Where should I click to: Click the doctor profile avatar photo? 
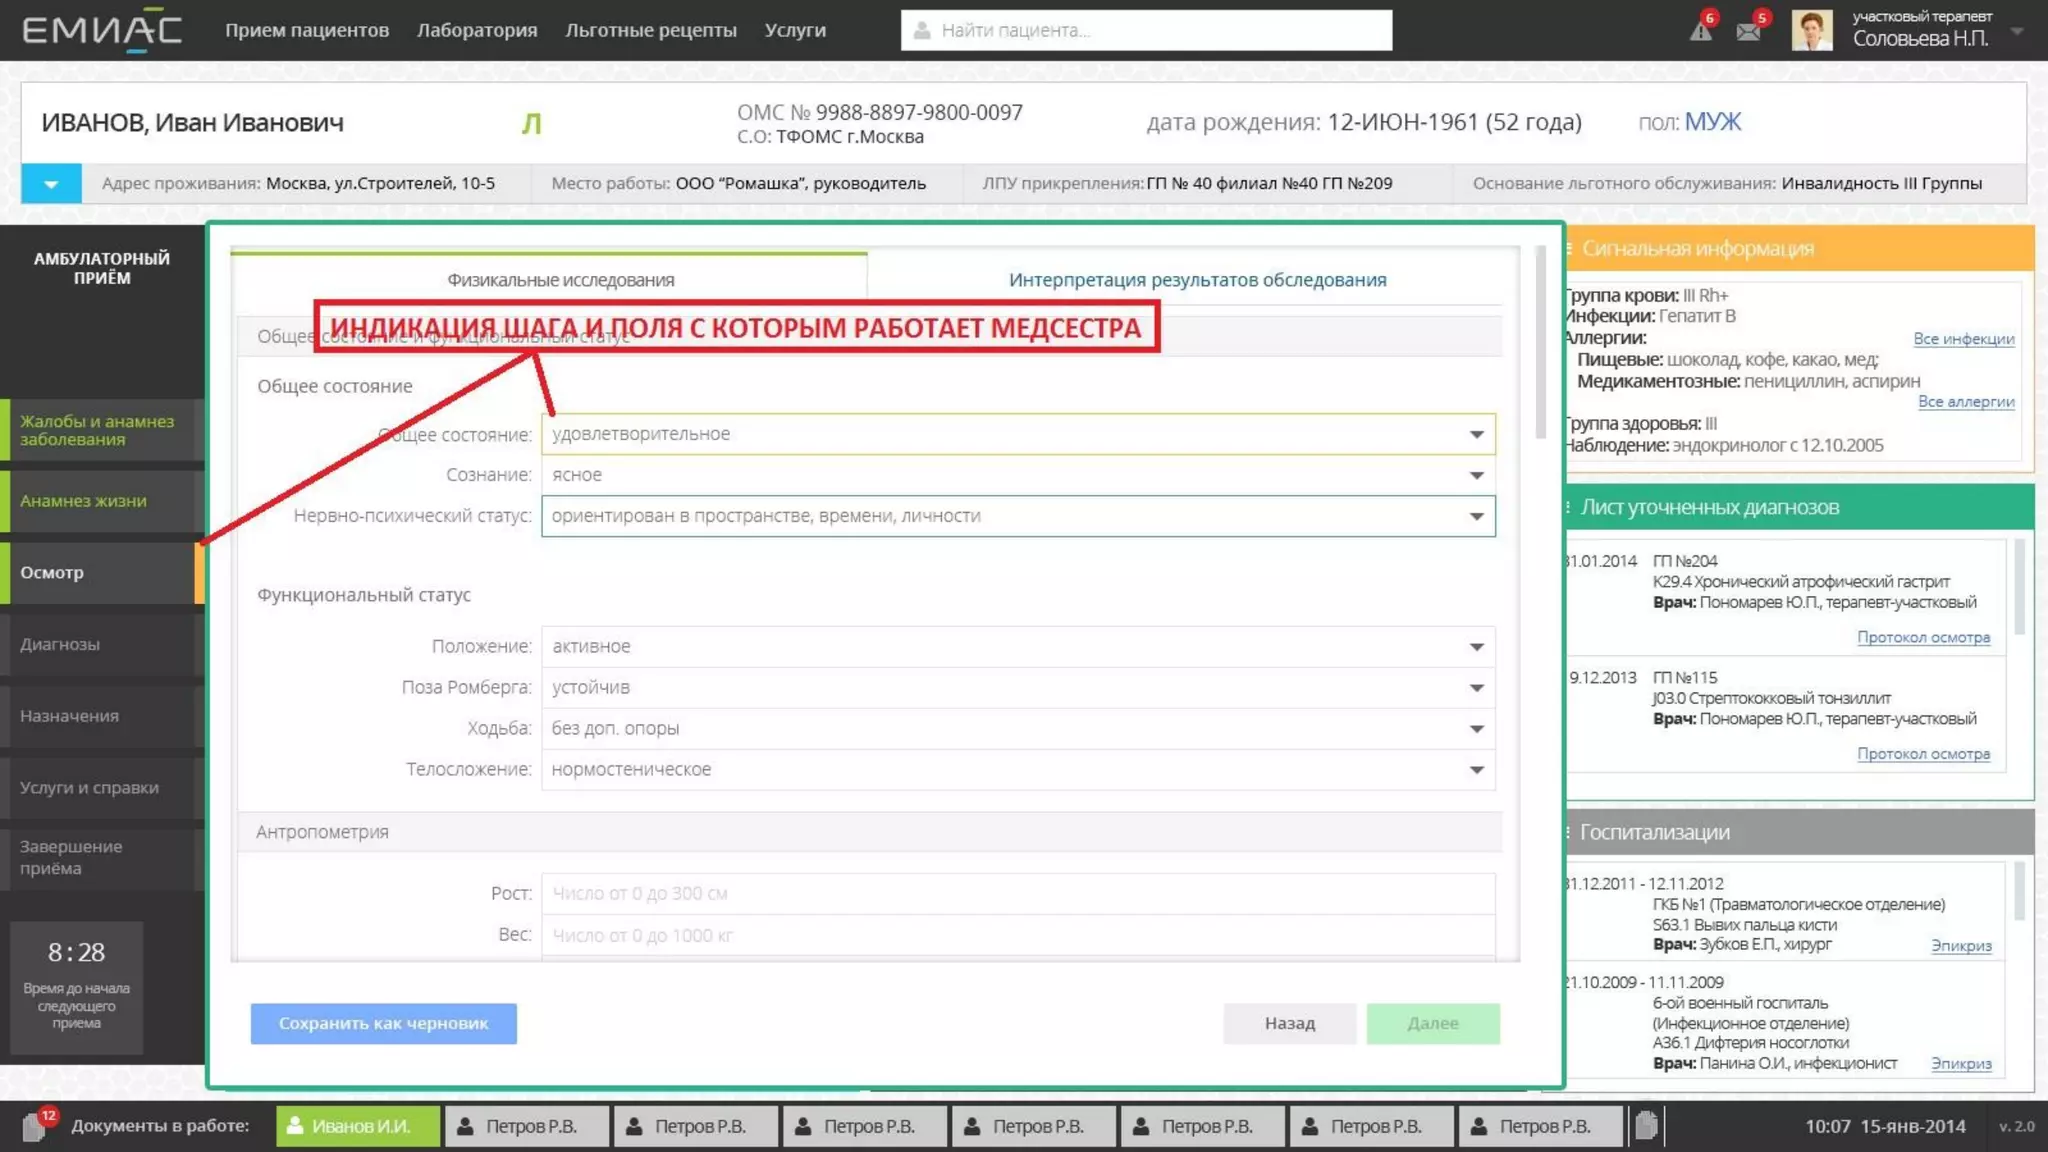pos(1811,30)
